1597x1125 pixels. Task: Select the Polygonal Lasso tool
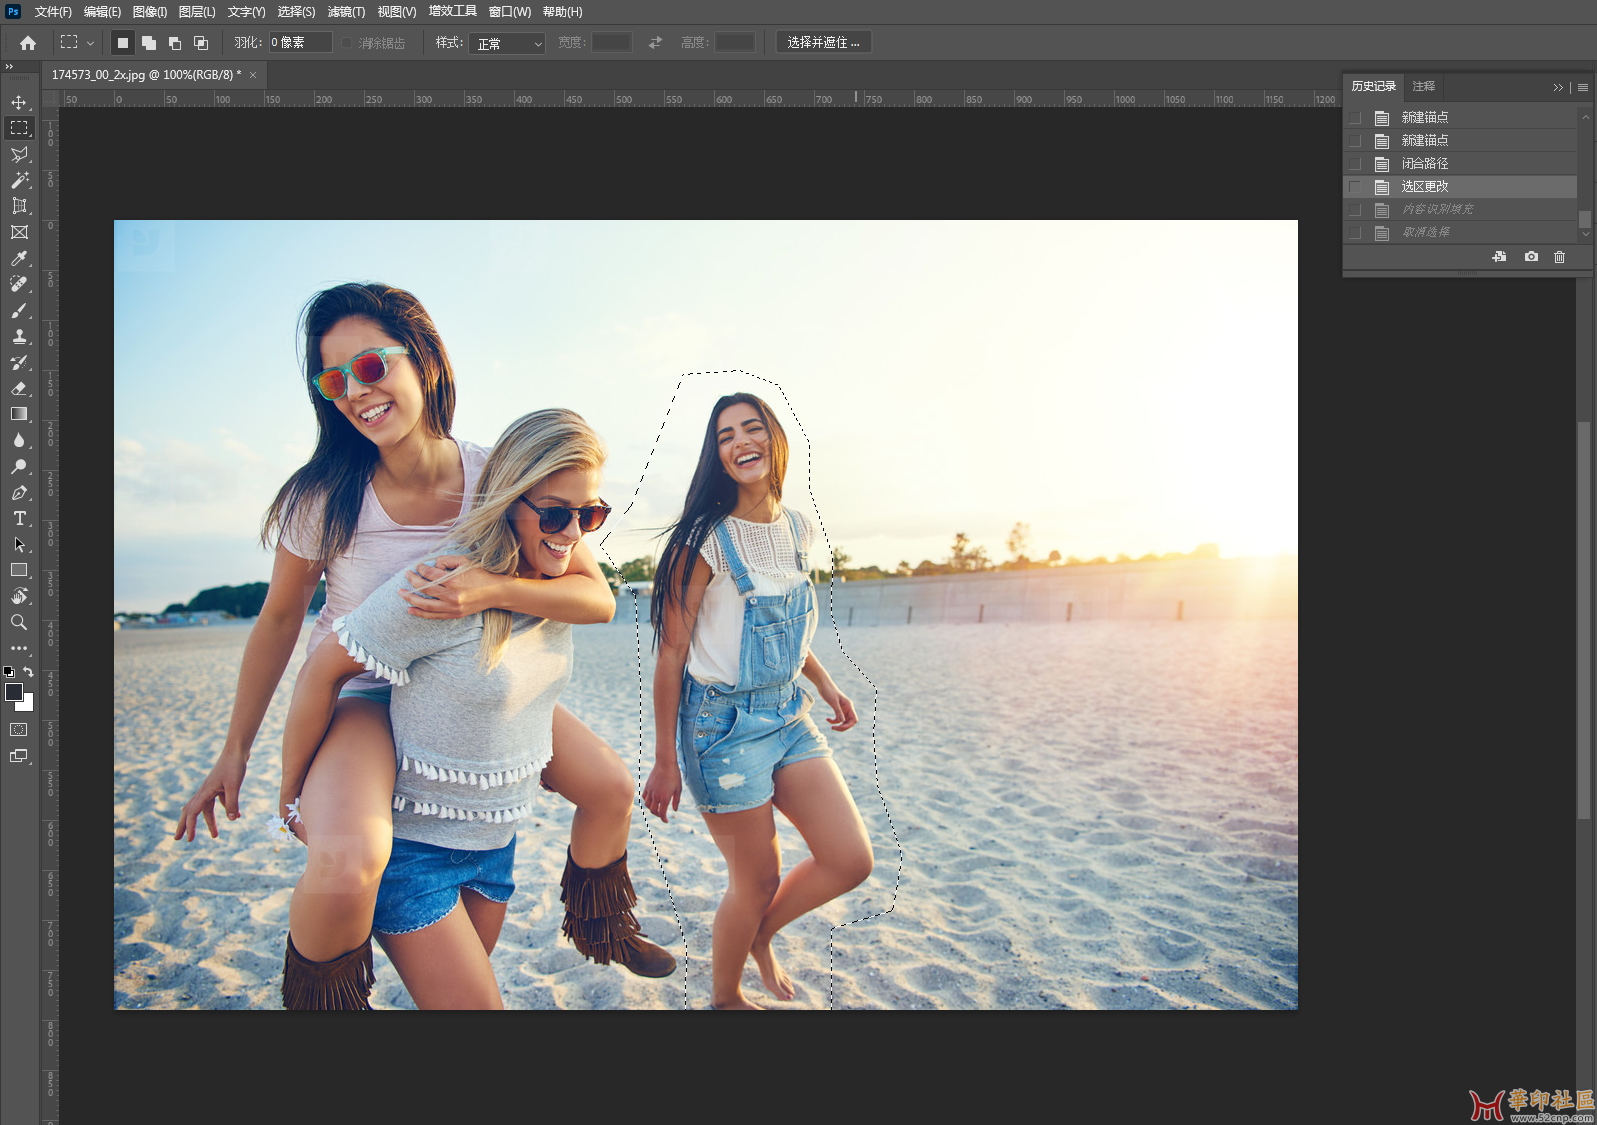pos(19,154)
